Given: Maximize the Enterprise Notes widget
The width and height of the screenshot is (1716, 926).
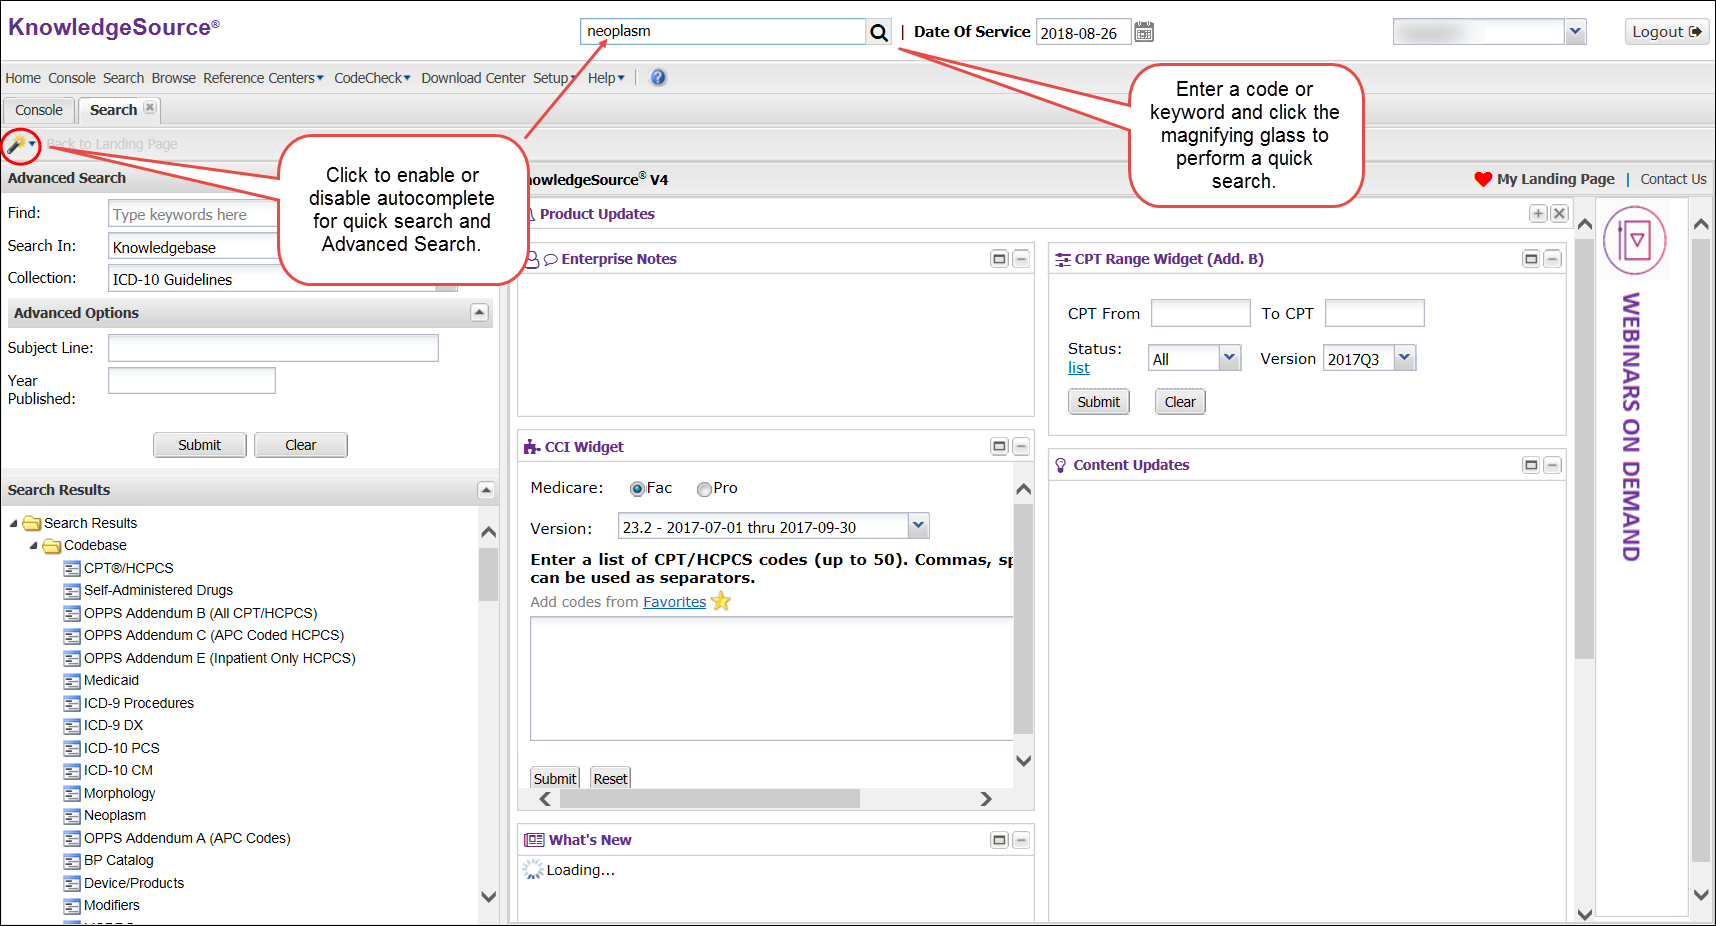Looking at the screenshot, I should click(998, 259).
